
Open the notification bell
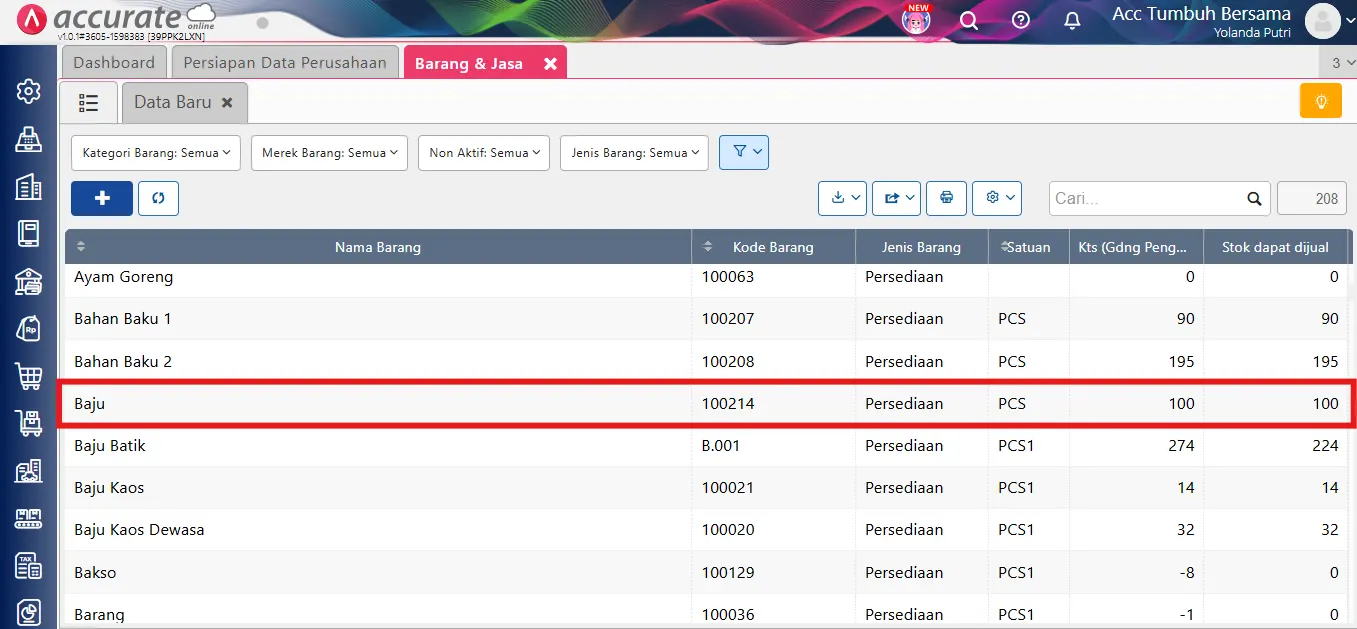(x=1071, y=20)
